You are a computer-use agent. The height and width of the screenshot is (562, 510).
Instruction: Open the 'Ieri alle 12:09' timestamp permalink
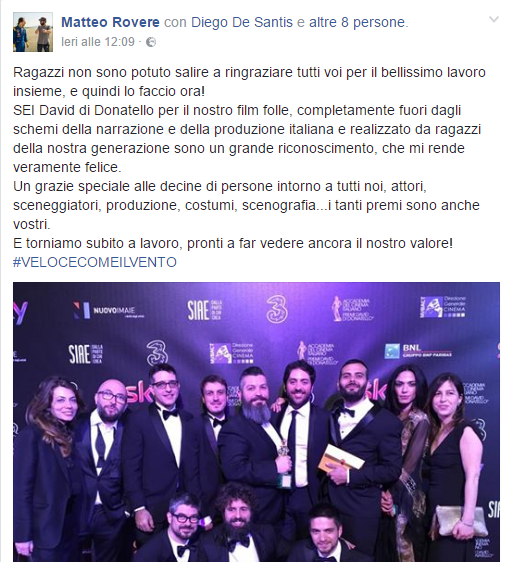(x=98, y=42)
